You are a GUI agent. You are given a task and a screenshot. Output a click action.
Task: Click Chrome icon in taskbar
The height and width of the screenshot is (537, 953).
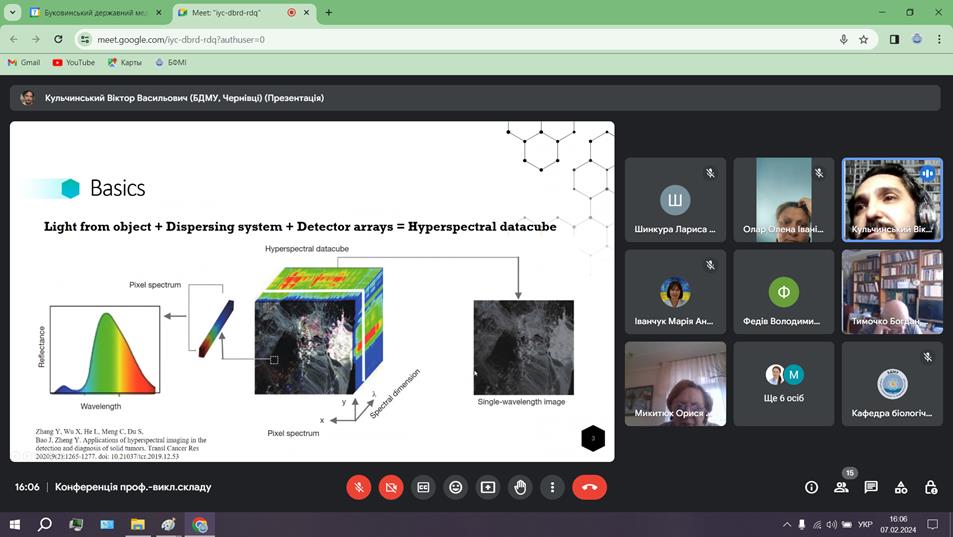pyautogui.click(x=199, y=524)
